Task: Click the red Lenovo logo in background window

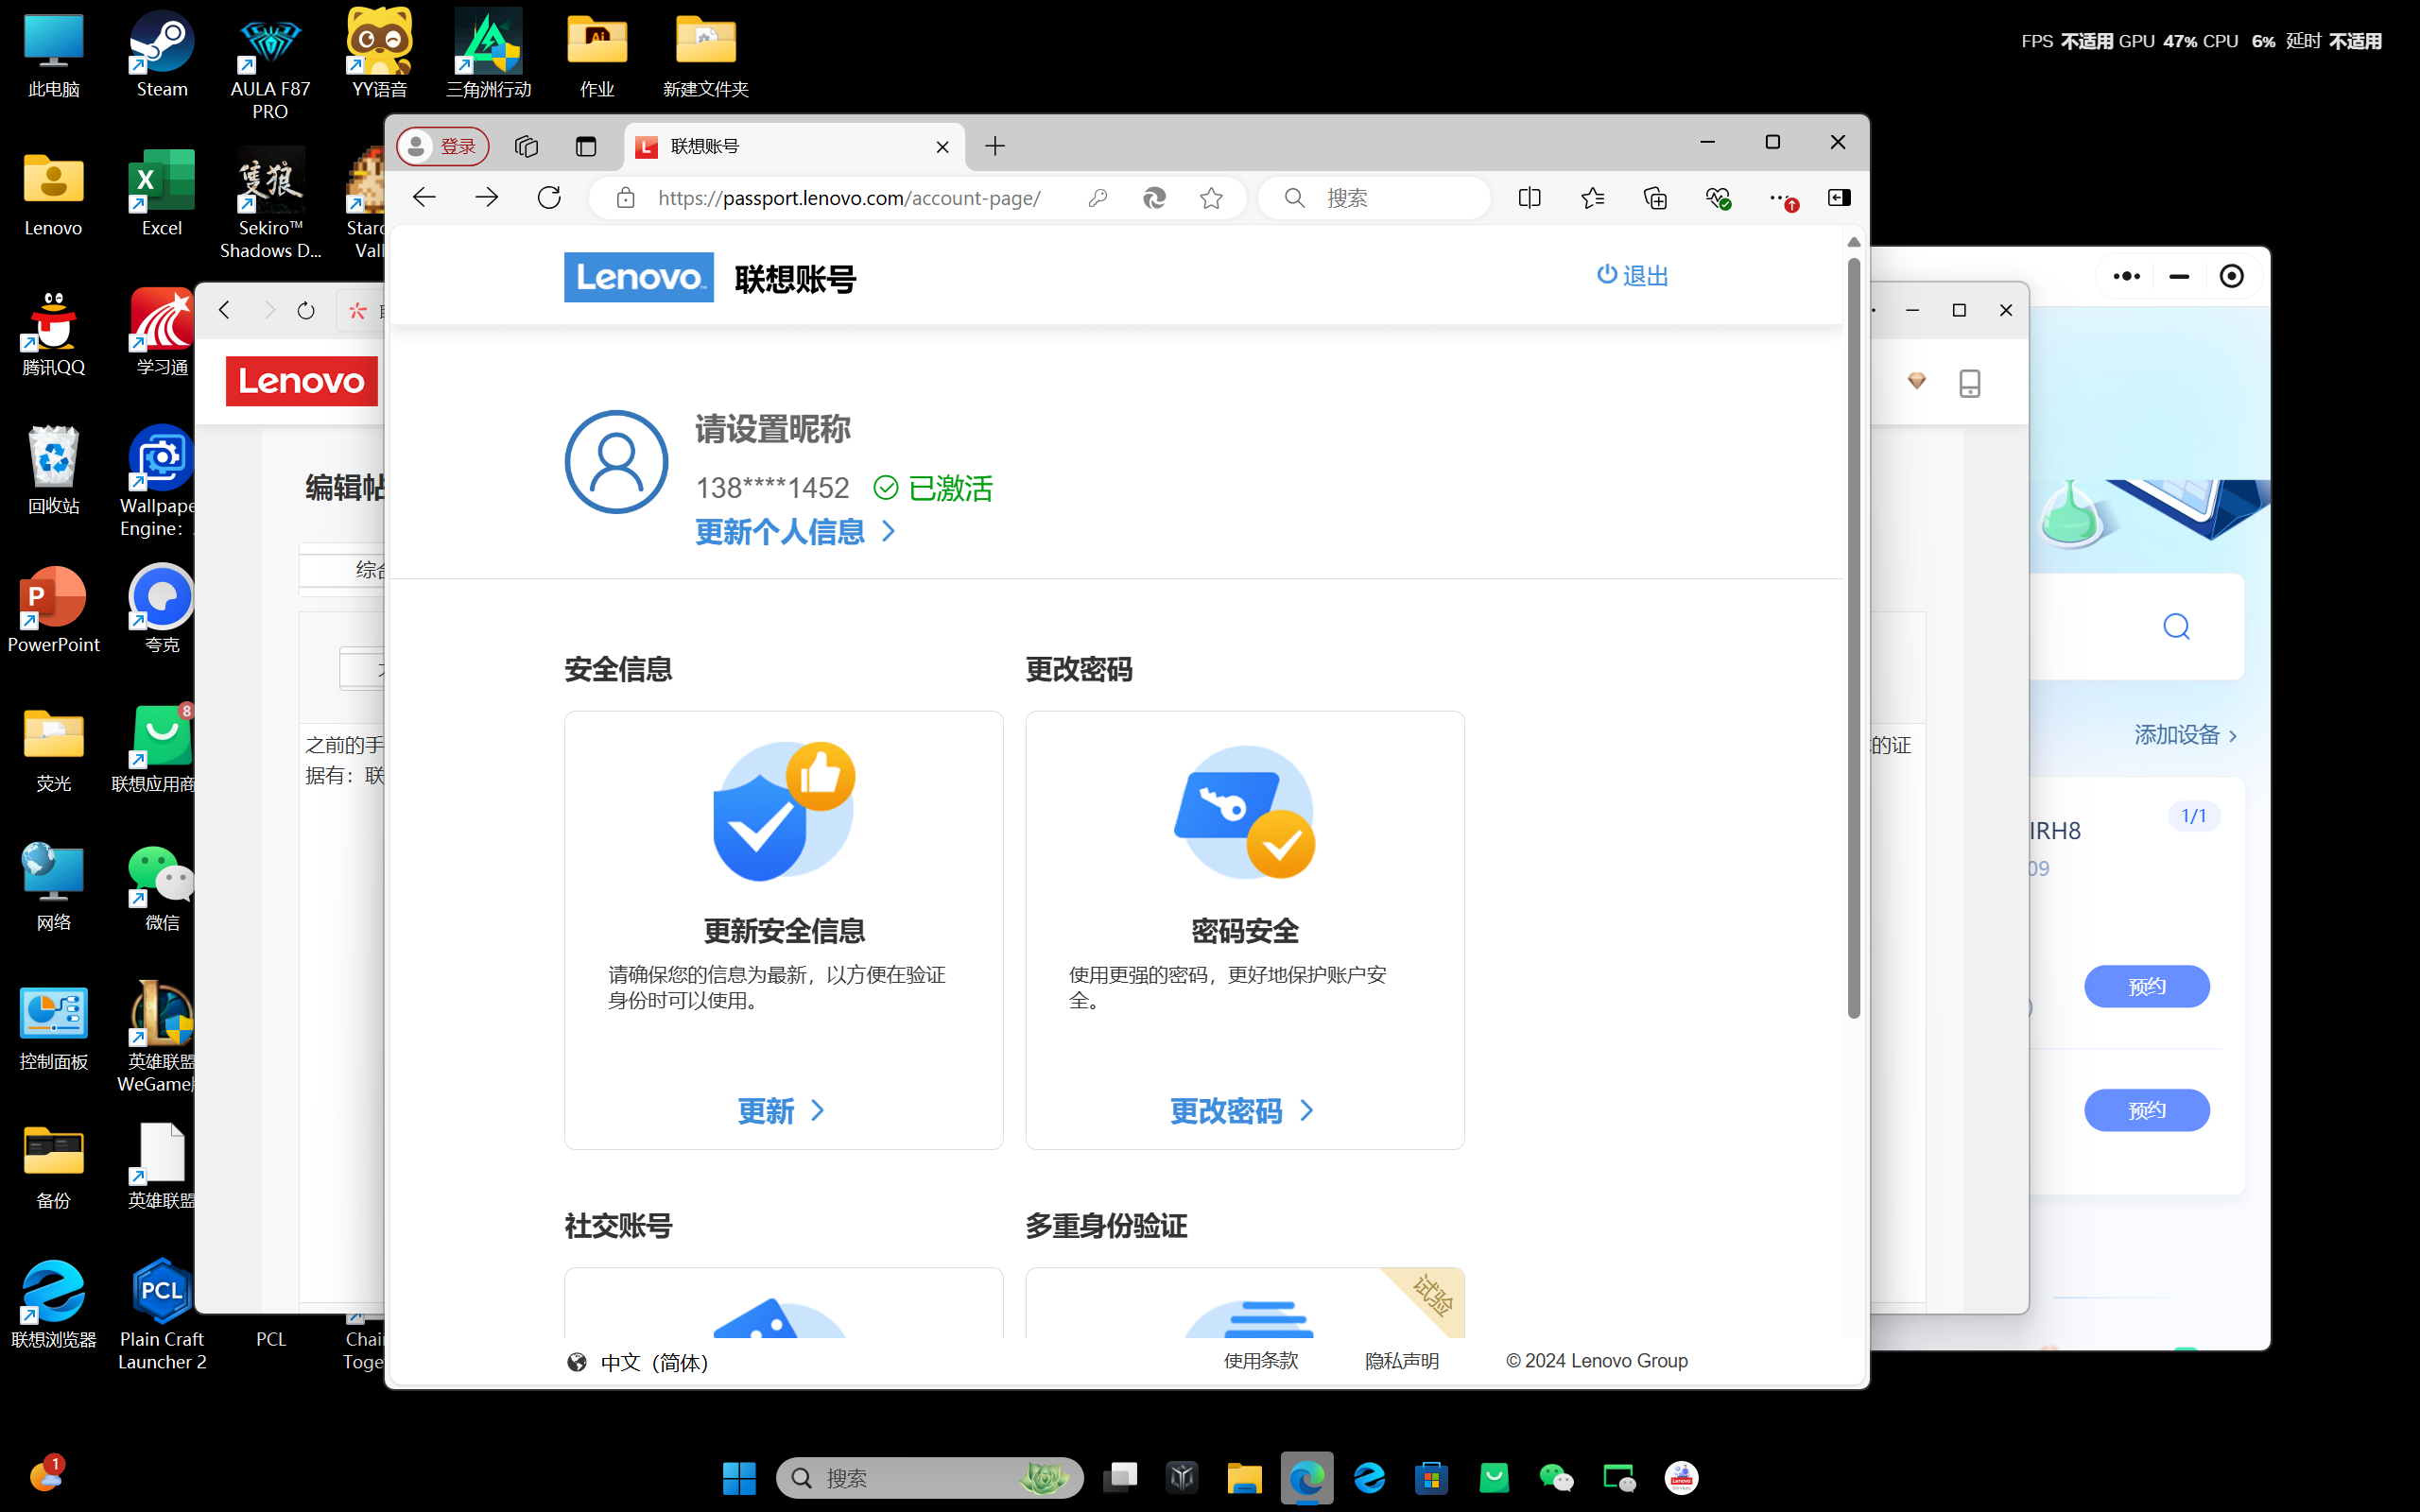Action: click(302, 381)
